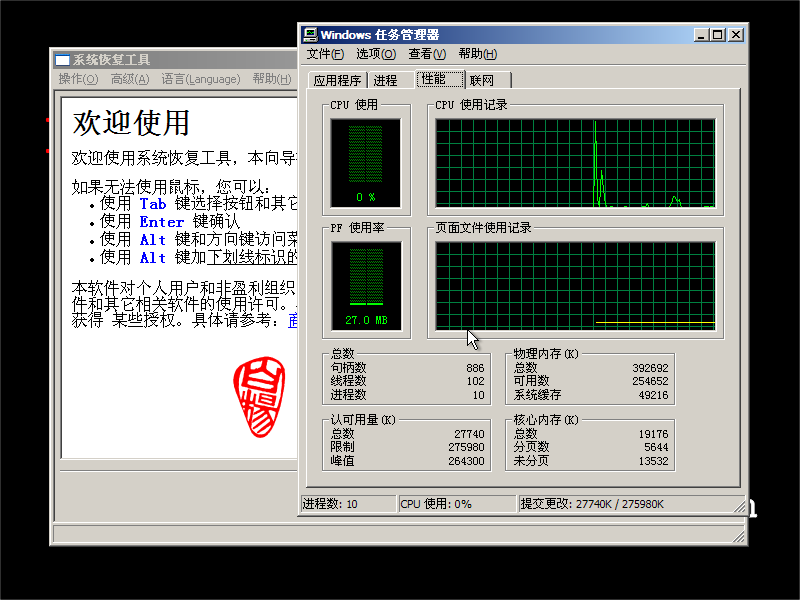Open the 查看(V) menu in Task Manager

pyautogui.click(x=427, y=54)
